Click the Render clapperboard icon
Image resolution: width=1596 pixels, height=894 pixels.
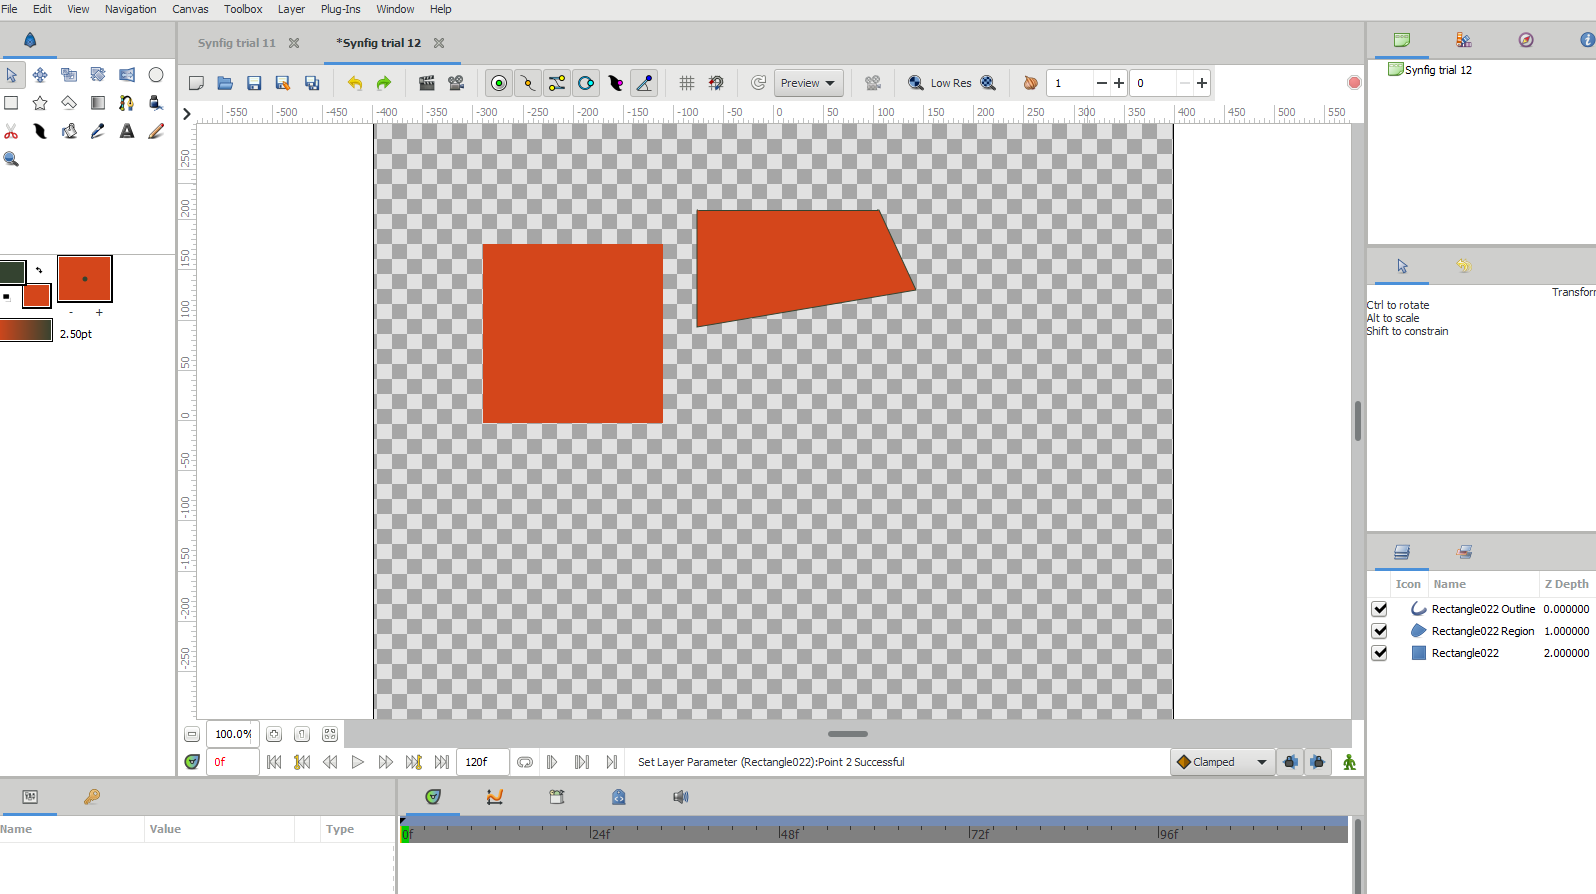coord(427,83)
